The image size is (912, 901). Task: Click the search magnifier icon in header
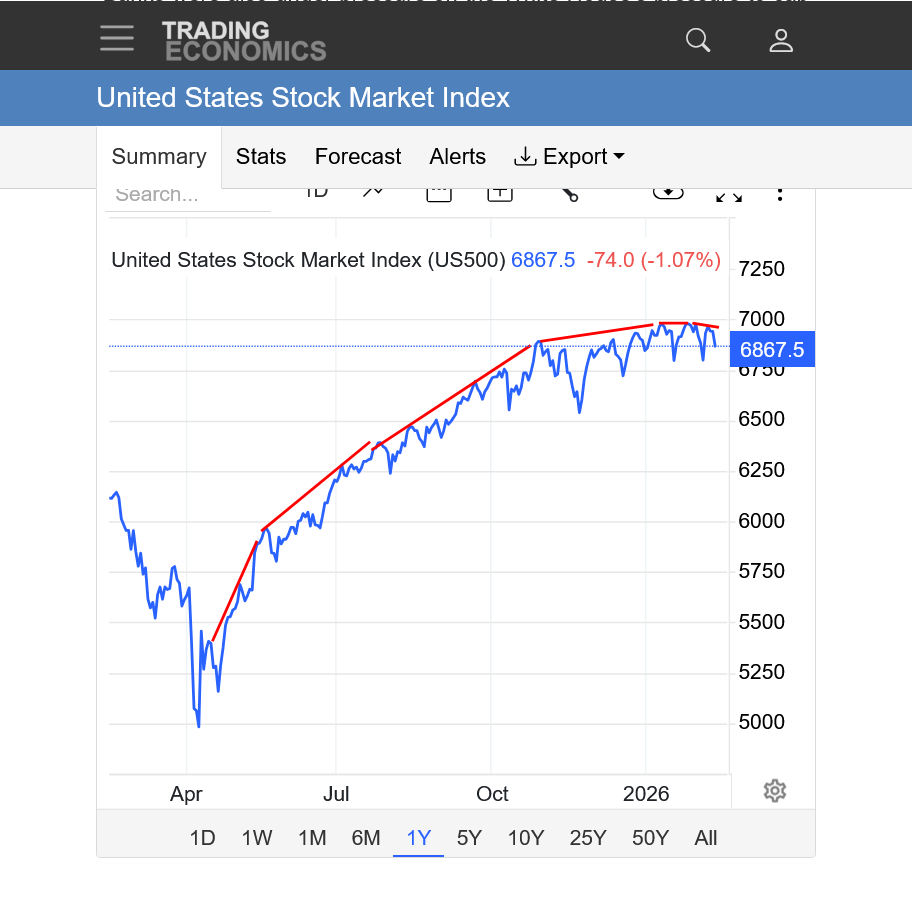click(x=698, y=40)
